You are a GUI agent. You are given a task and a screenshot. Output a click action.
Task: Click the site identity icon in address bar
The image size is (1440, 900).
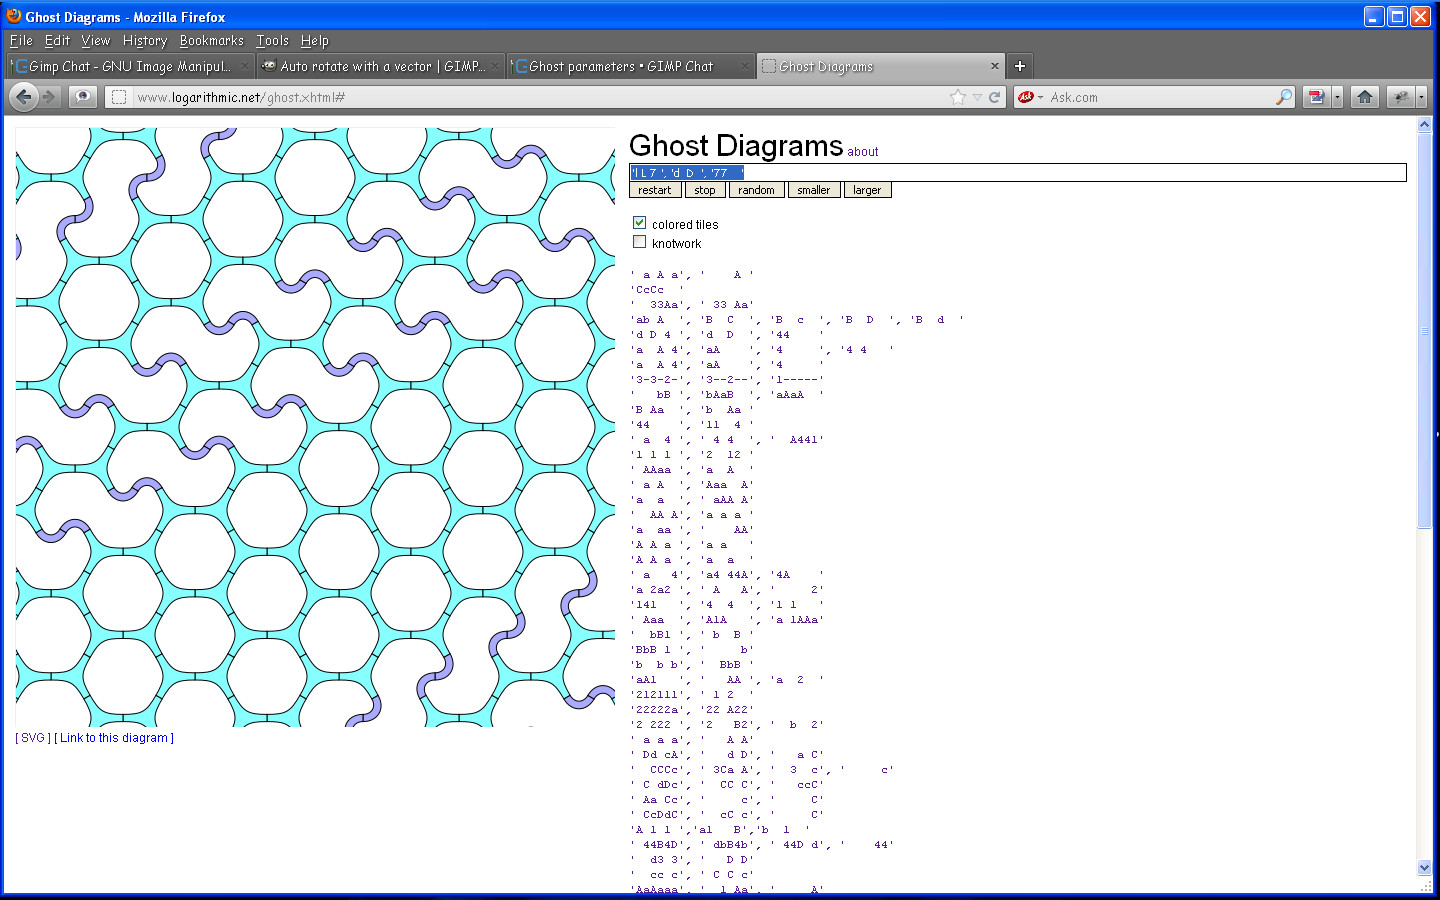click(119, 97)
